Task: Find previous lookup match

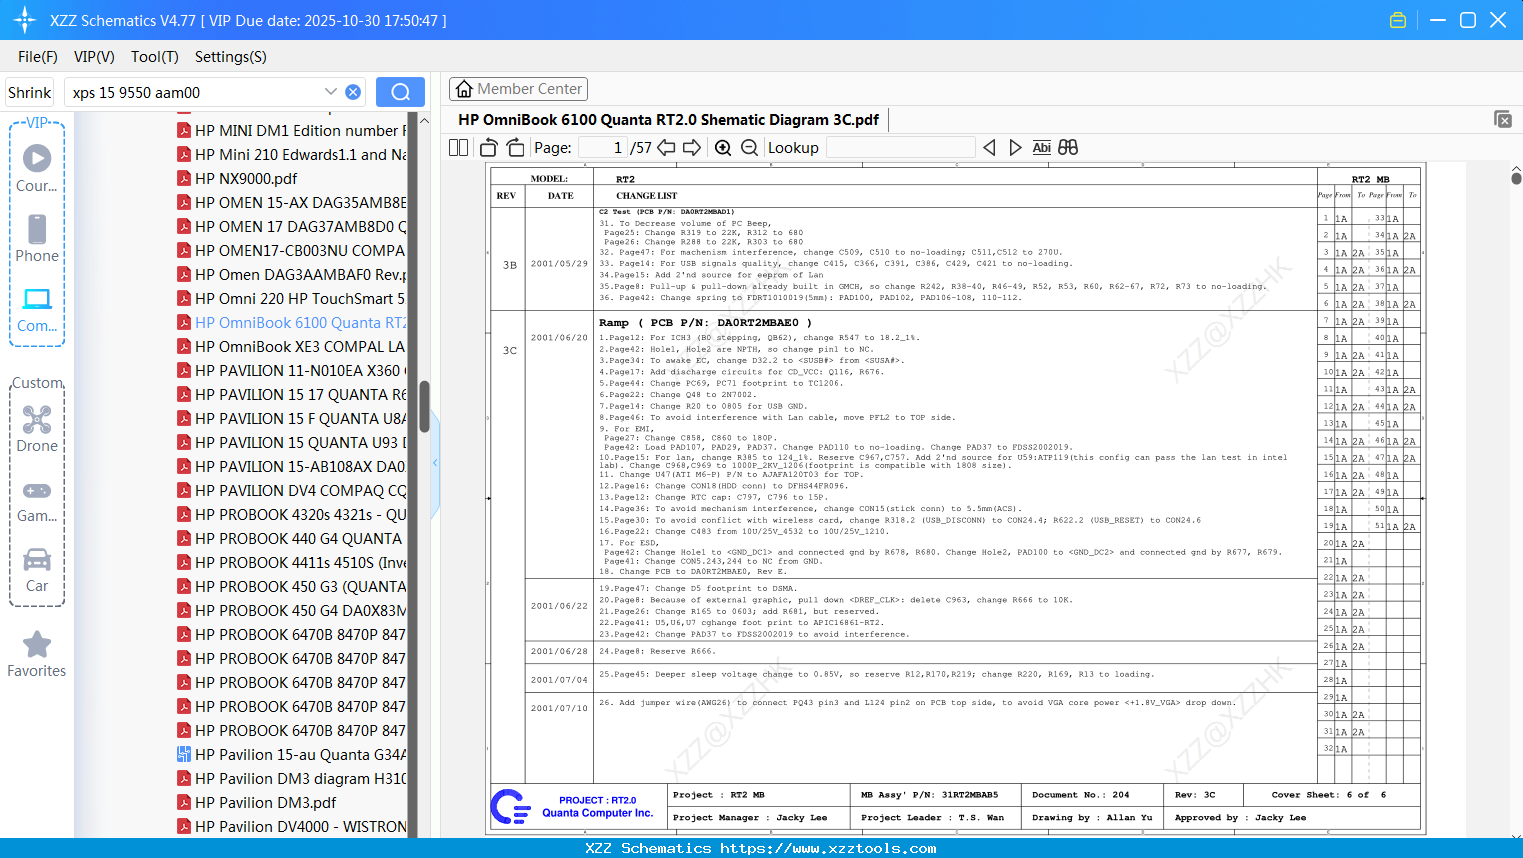Action: (989, 148)
